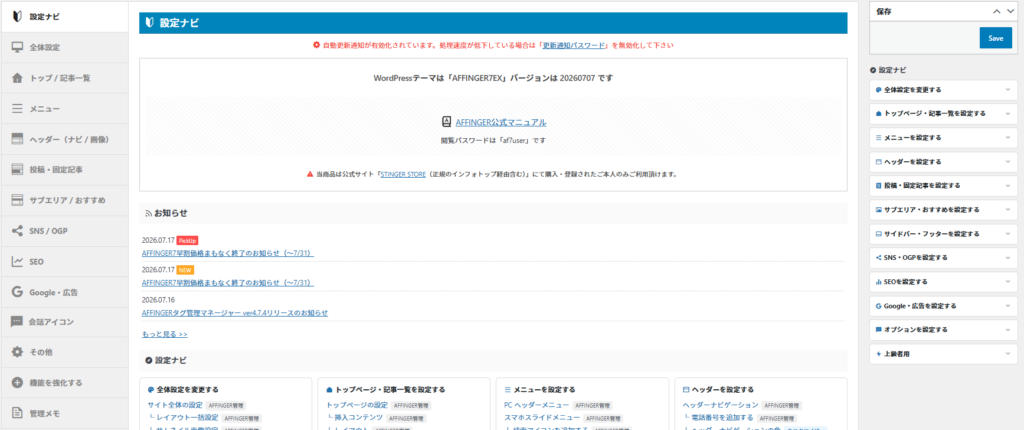Screen dimensions: 1024x430
Task: Expand ヘッダーを設定する in right panel
Action: tap(943, 161)
